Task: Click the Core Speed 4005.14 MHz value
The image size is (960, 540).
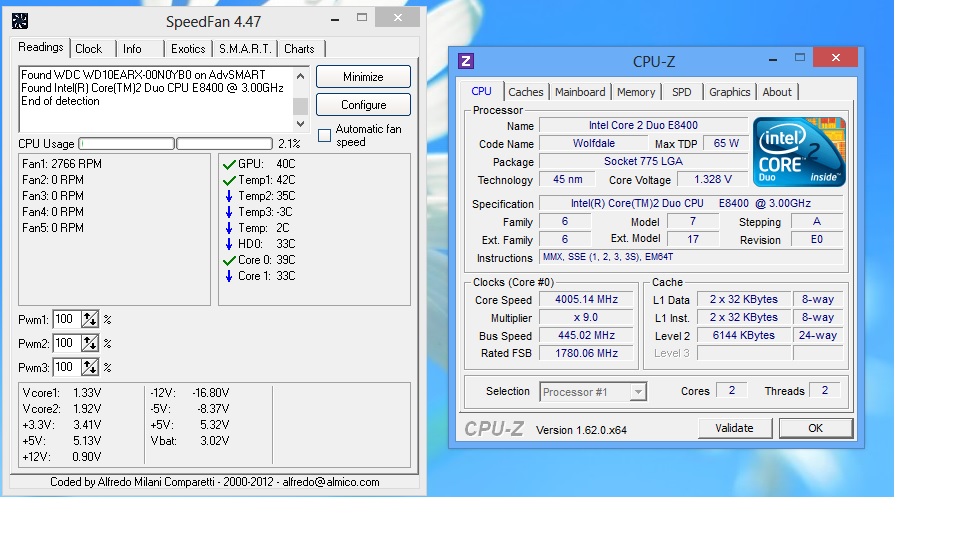Action: (x=586, y=299)
